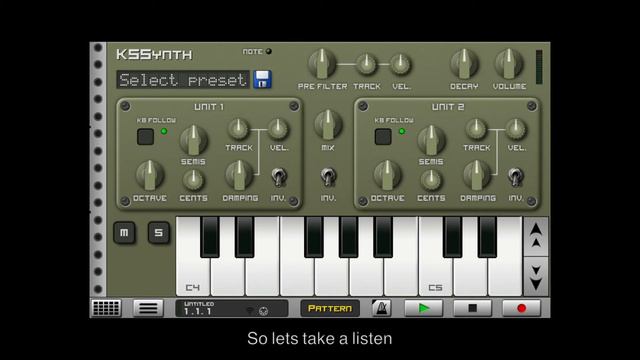640x360 pixels.
Task: Toggle Unit 1 KB Follow button
Action: (145, 136)
